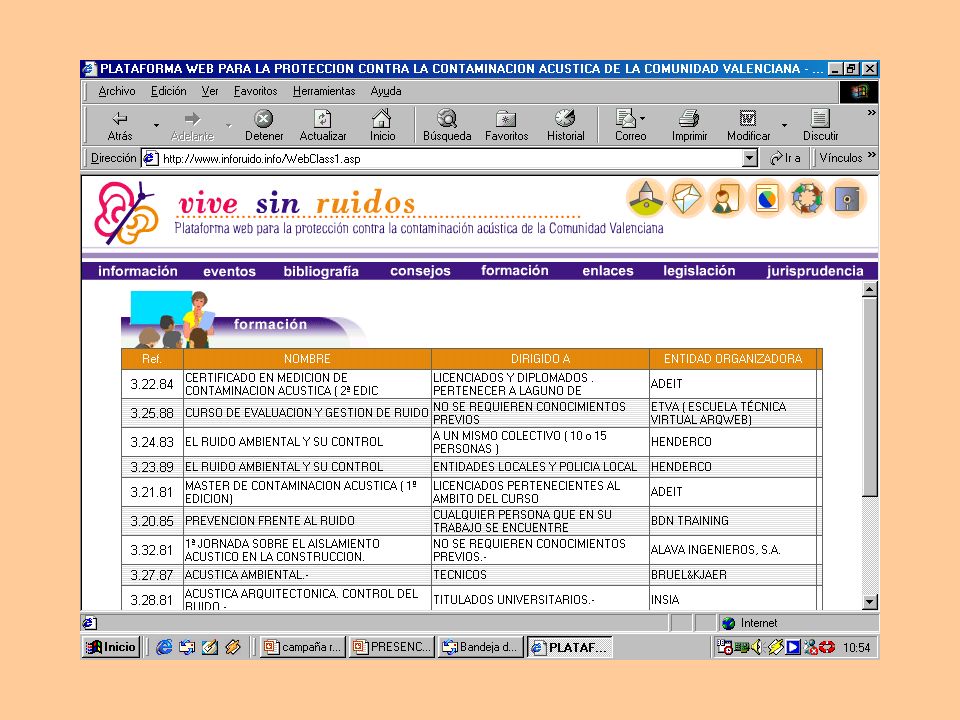Click the Ir a go button
The width and height of the screenshot is (960, 720).
[x=786, y=158]
